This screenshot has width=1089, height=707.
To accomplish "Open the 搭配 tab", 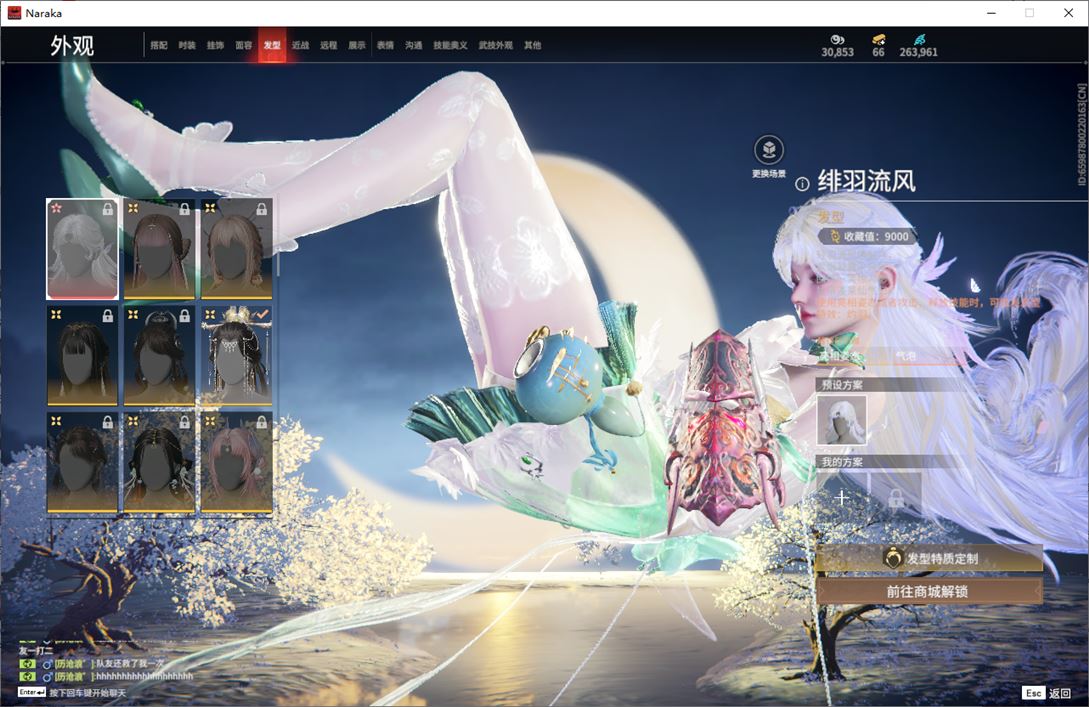I will point(159,45).
